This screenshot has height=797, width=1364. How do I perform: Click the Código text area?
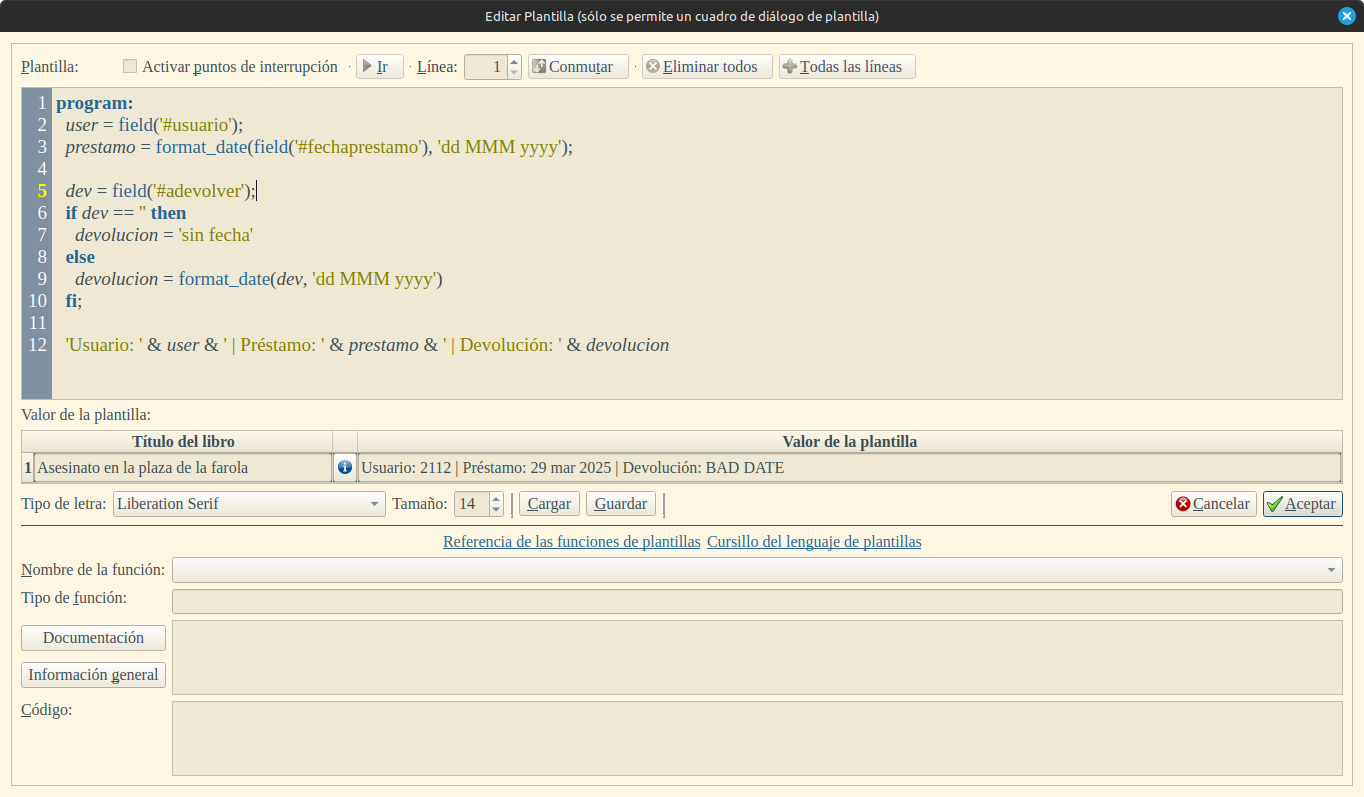757,738
